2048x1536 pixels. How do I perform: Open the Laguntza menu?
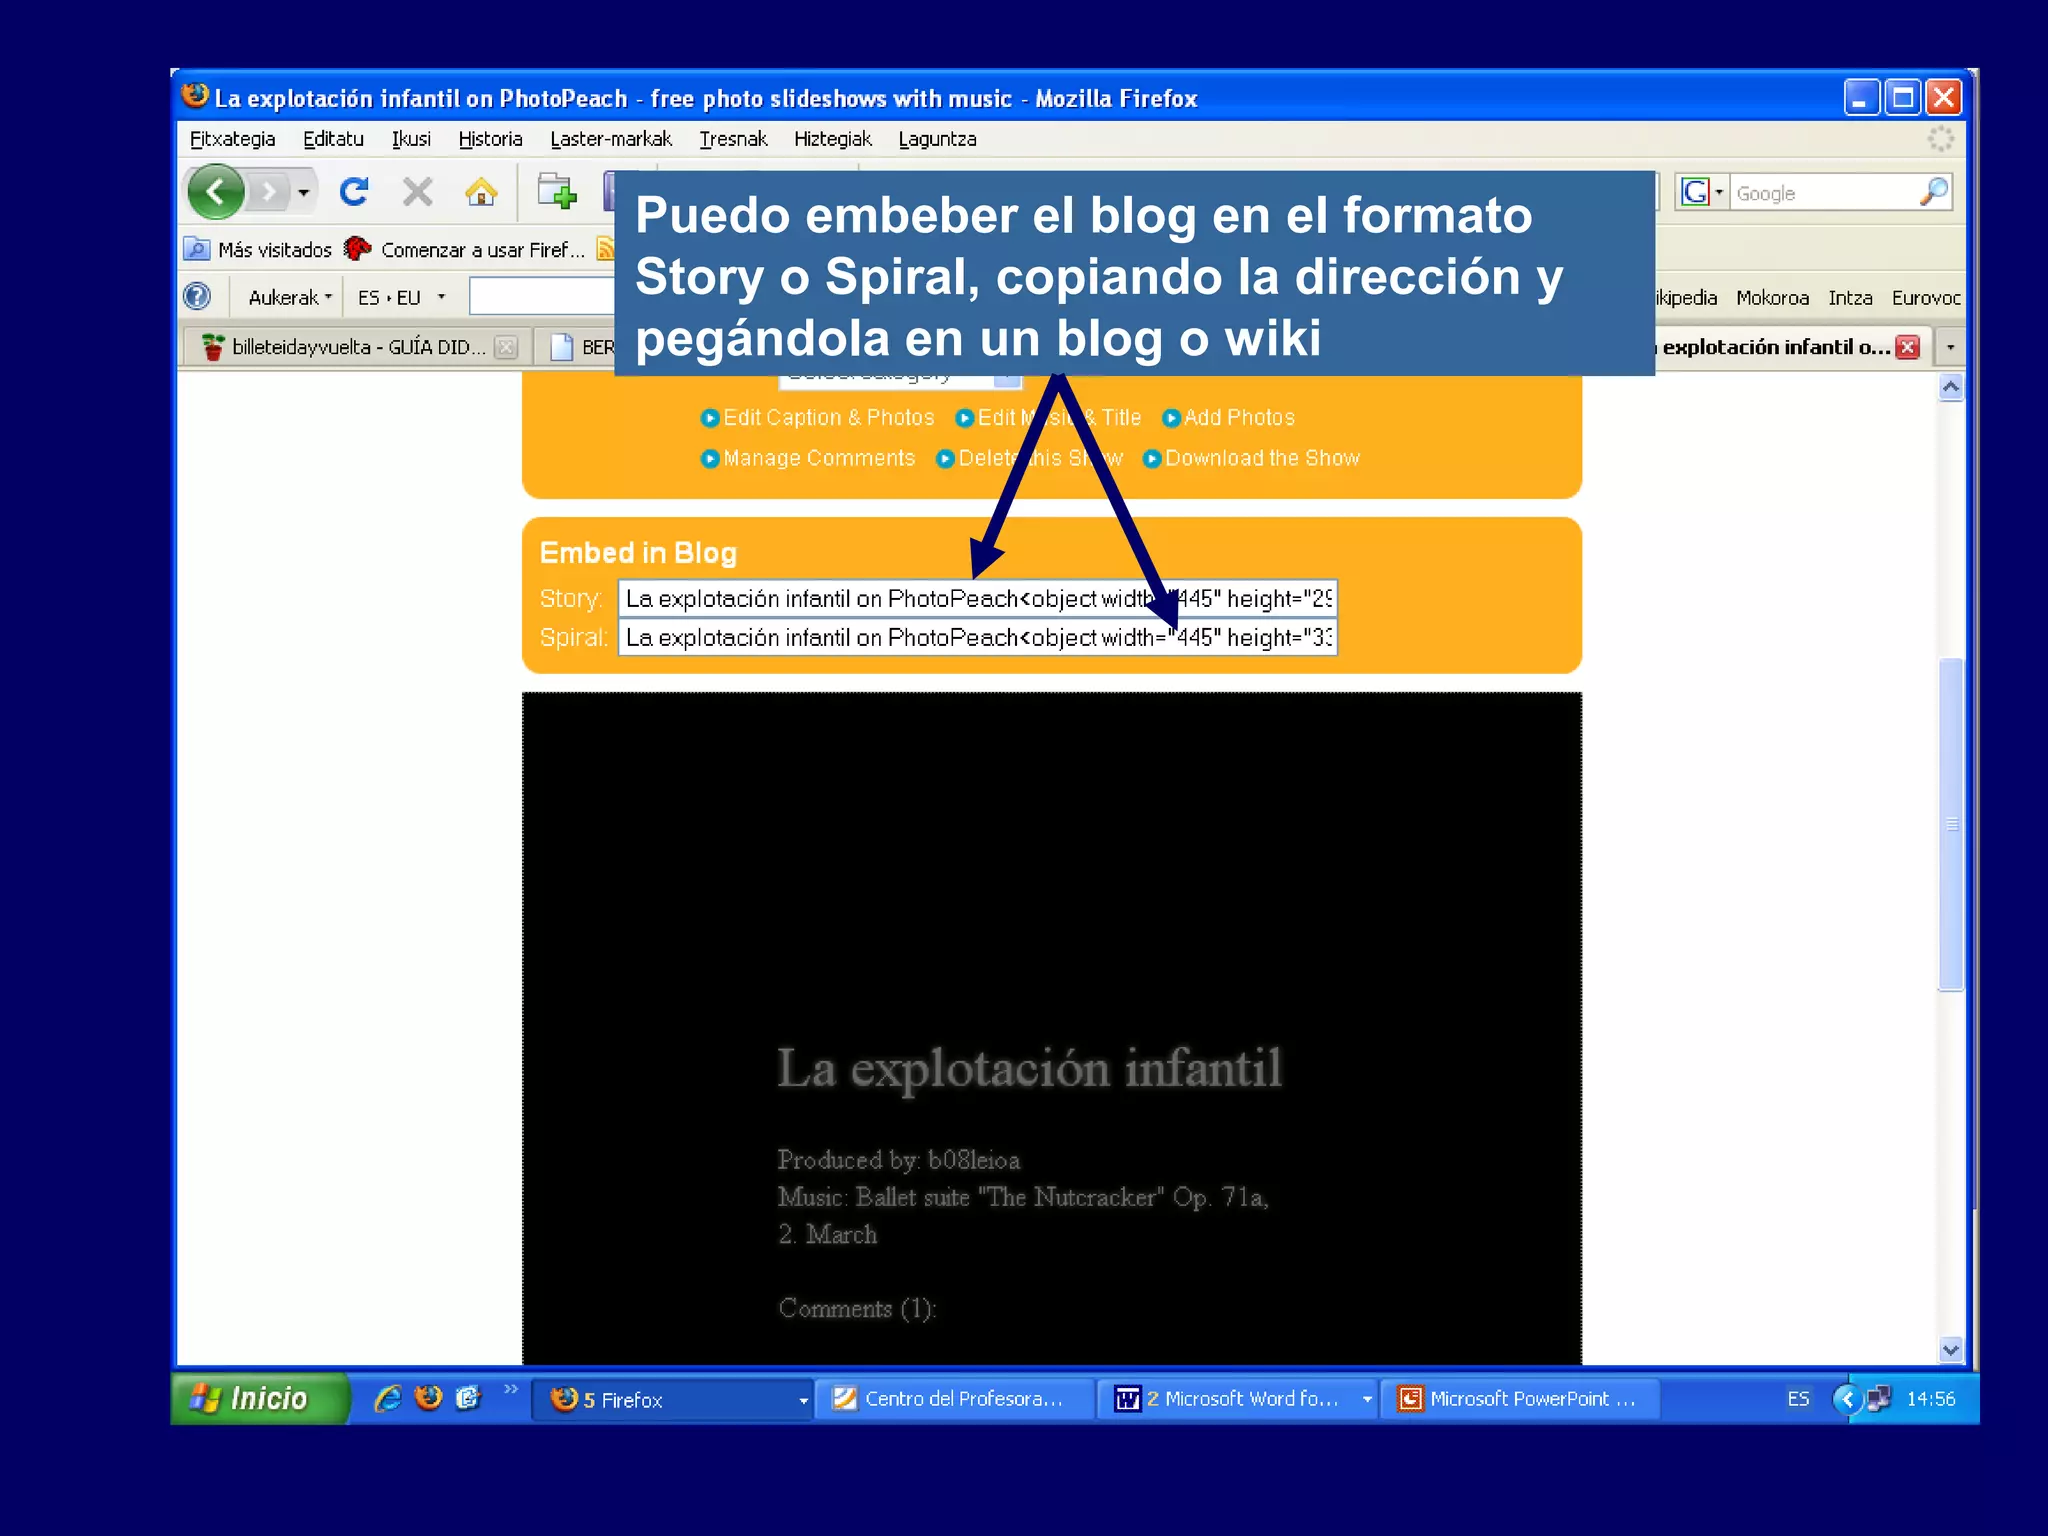pos(937,139)
